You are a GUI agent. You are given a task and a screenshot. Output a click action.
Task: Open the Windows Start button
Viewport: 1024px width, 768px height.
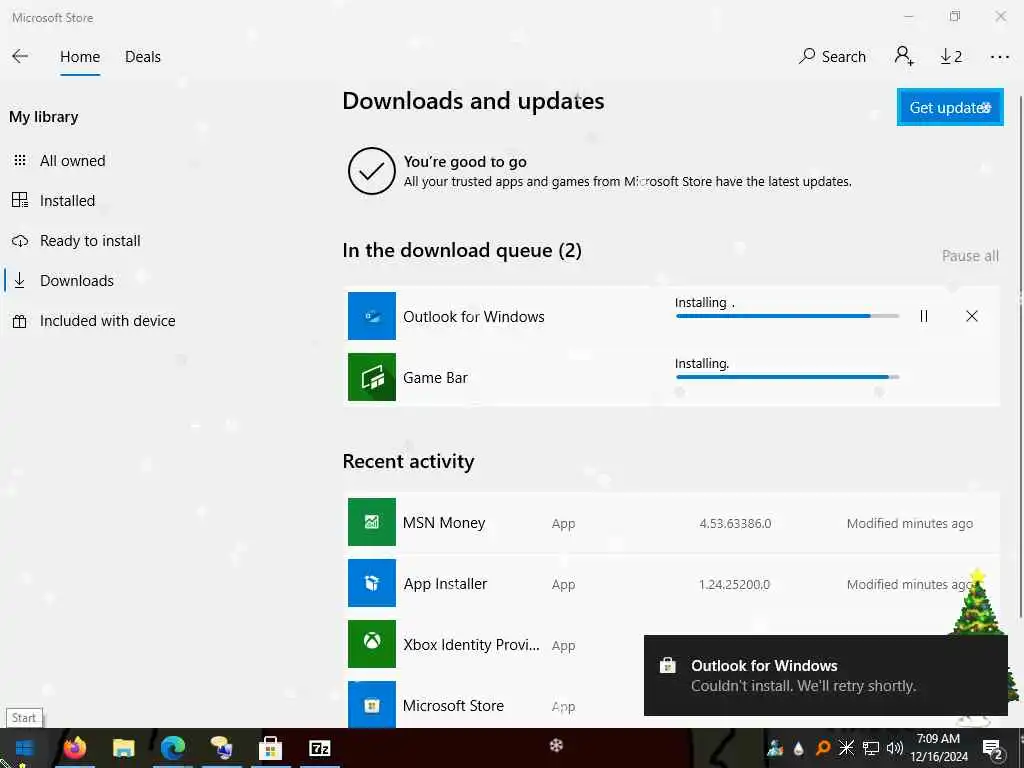click(x=25, y=748)
